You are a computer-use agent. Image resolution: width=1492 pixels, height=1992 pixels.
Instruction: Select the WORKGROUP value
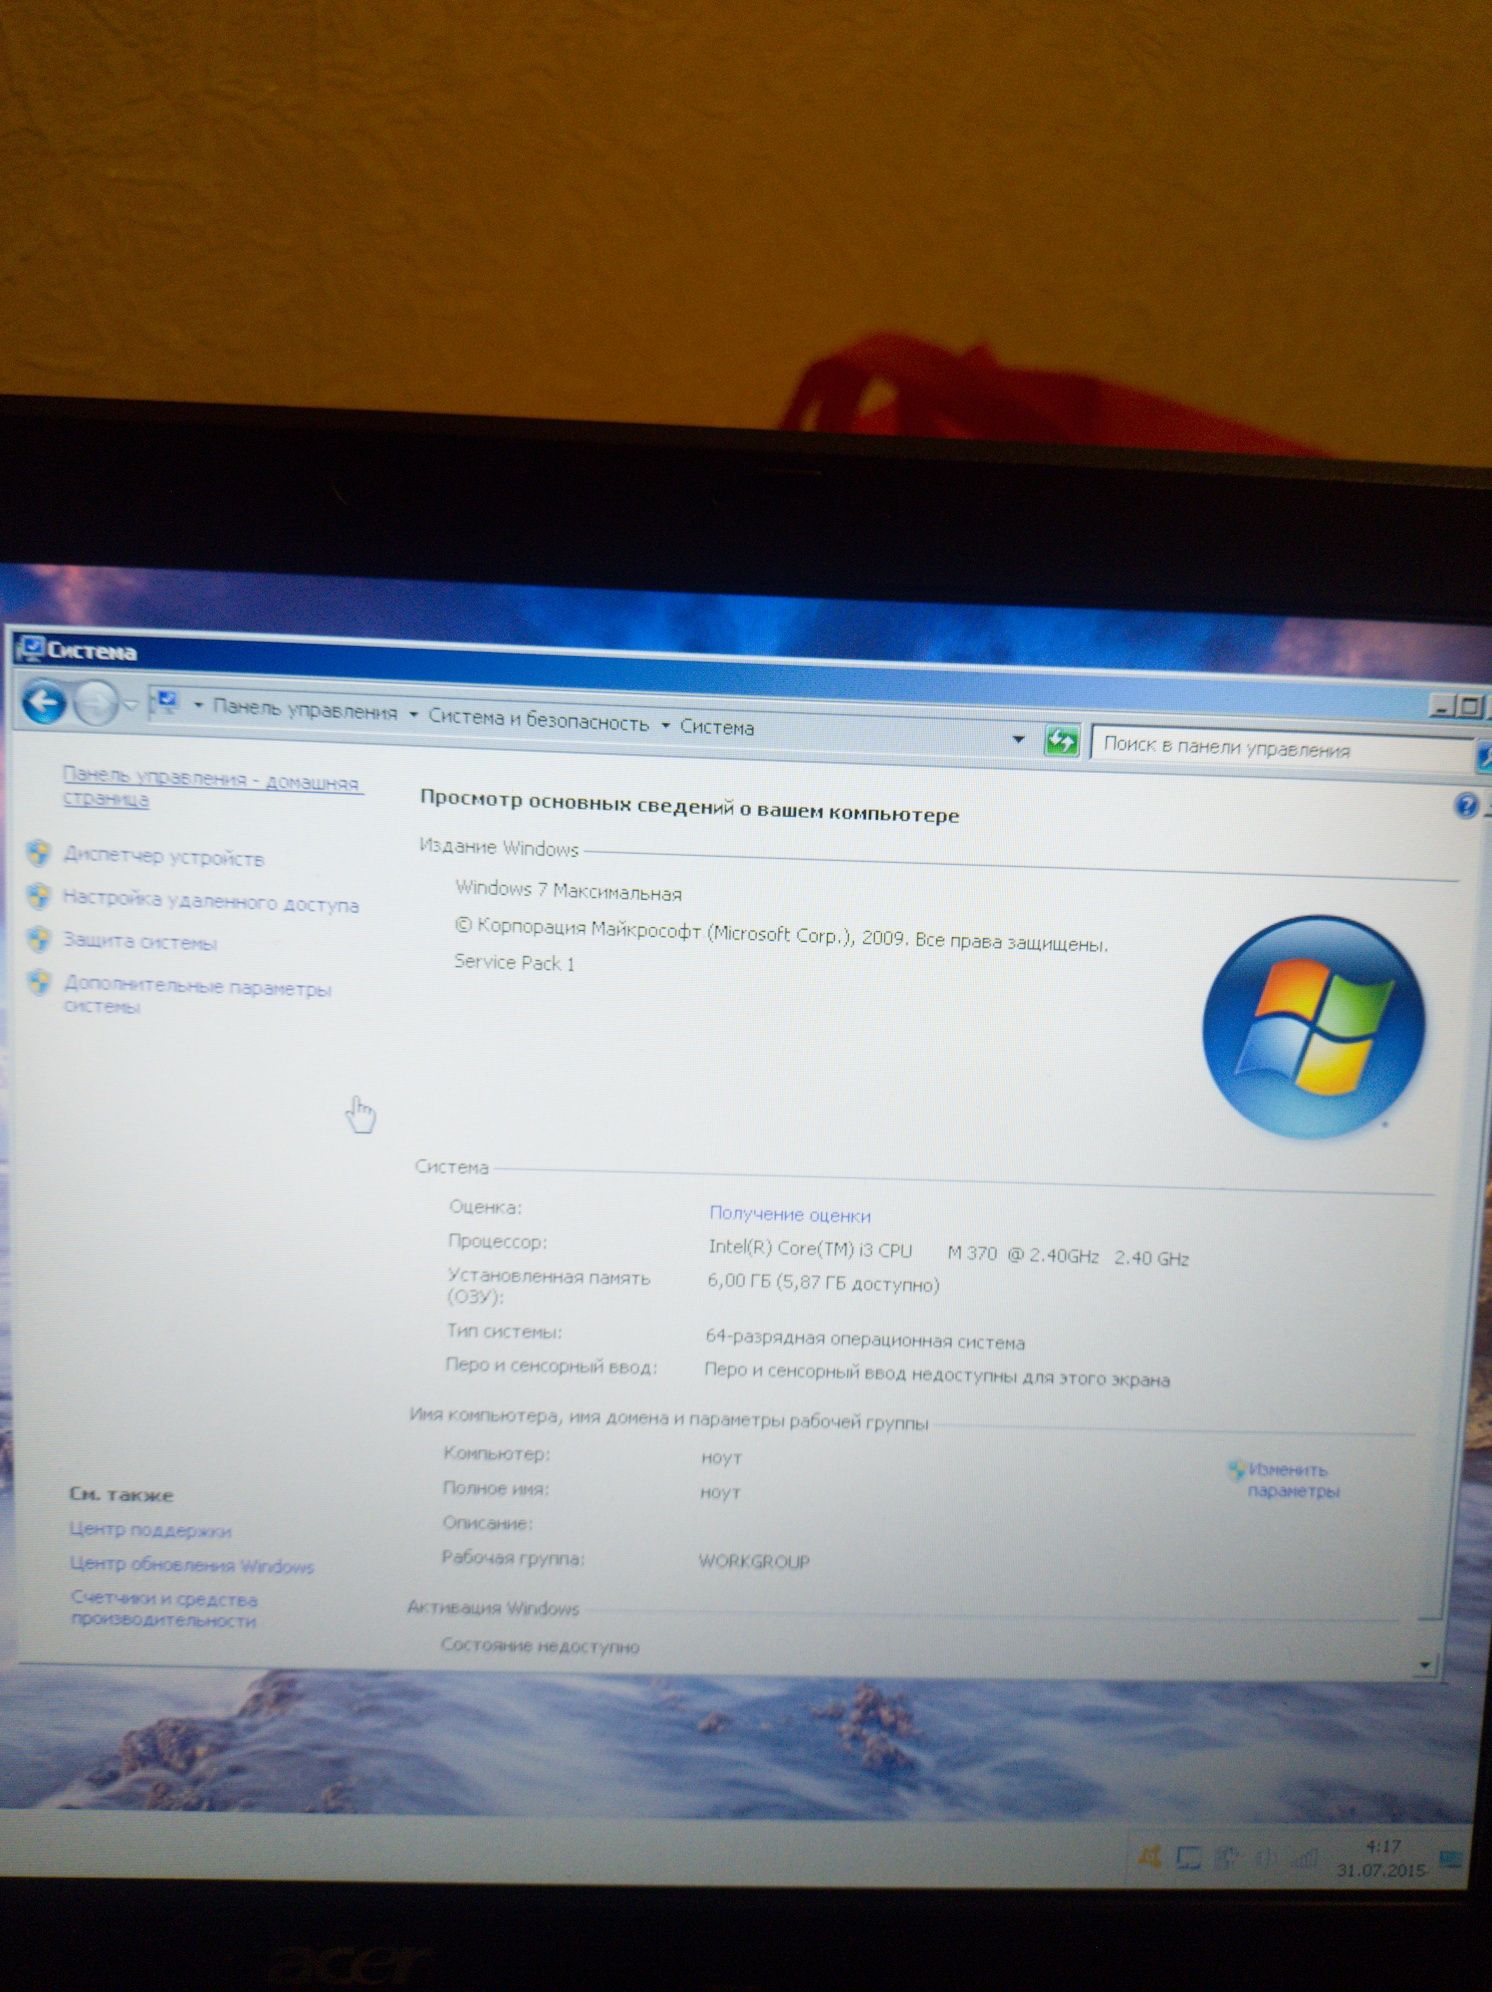click(754, 1561)
